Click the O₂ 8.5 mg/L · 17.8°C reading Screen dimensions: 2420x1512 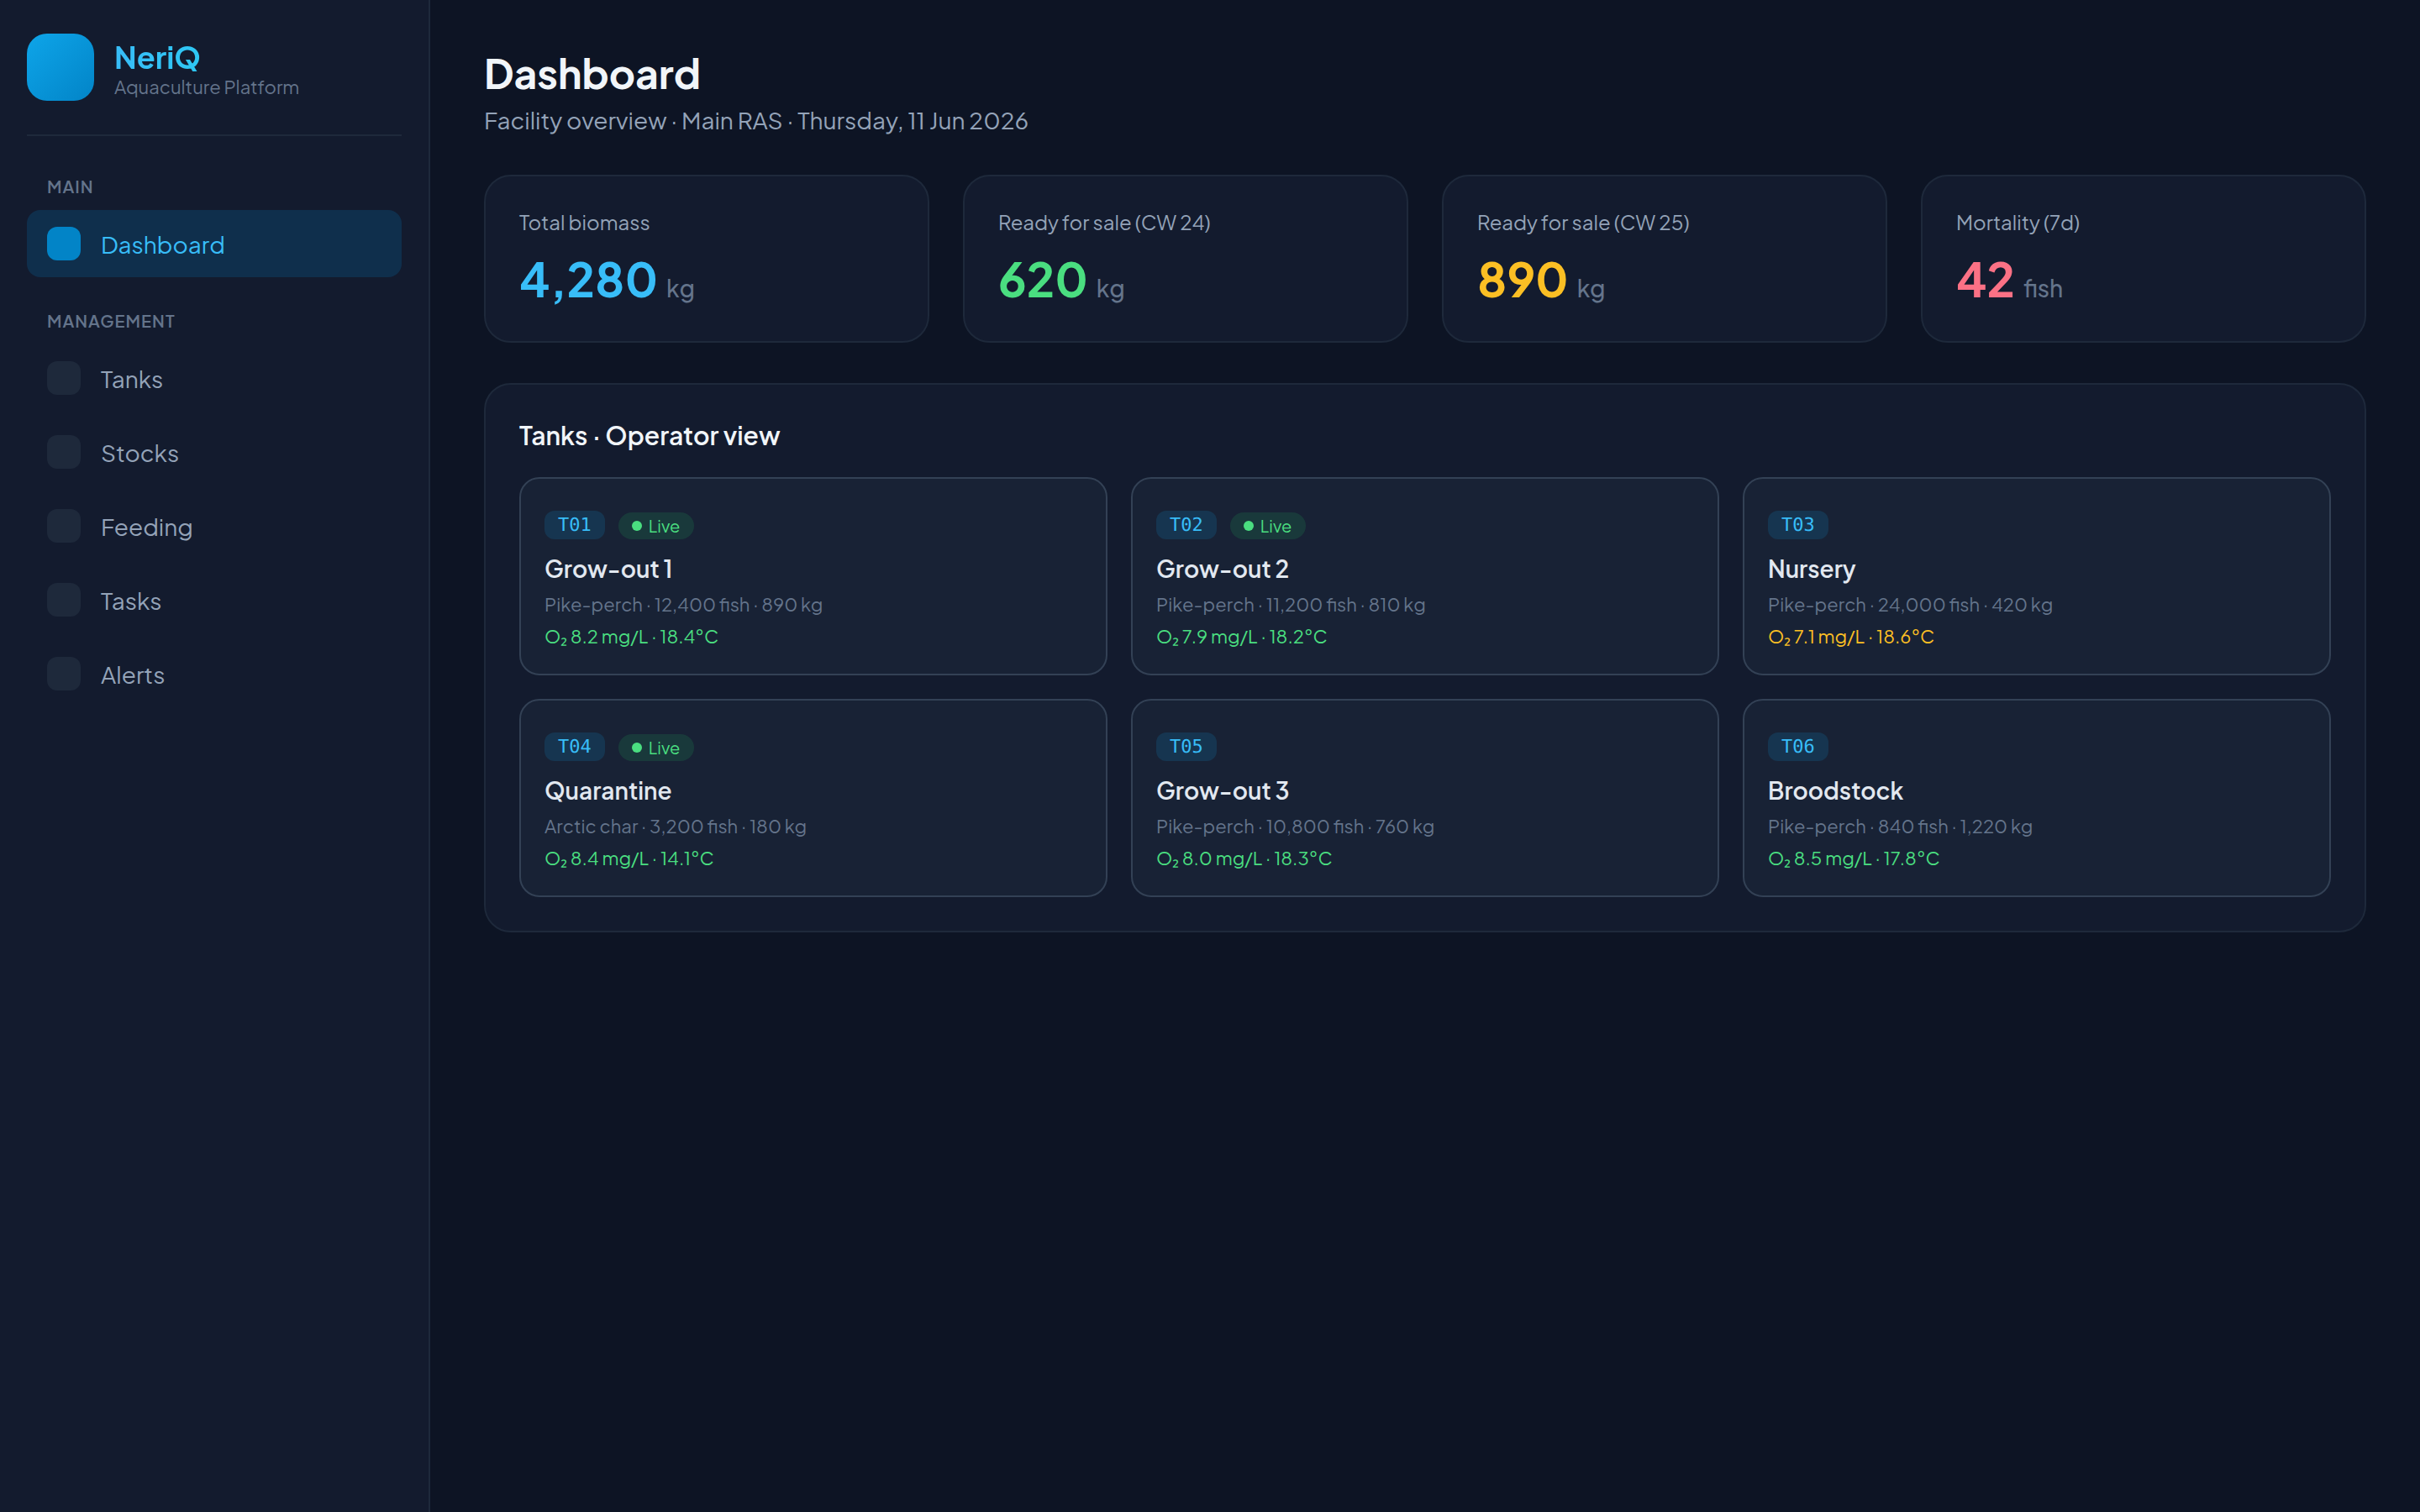pos(1854,859)
